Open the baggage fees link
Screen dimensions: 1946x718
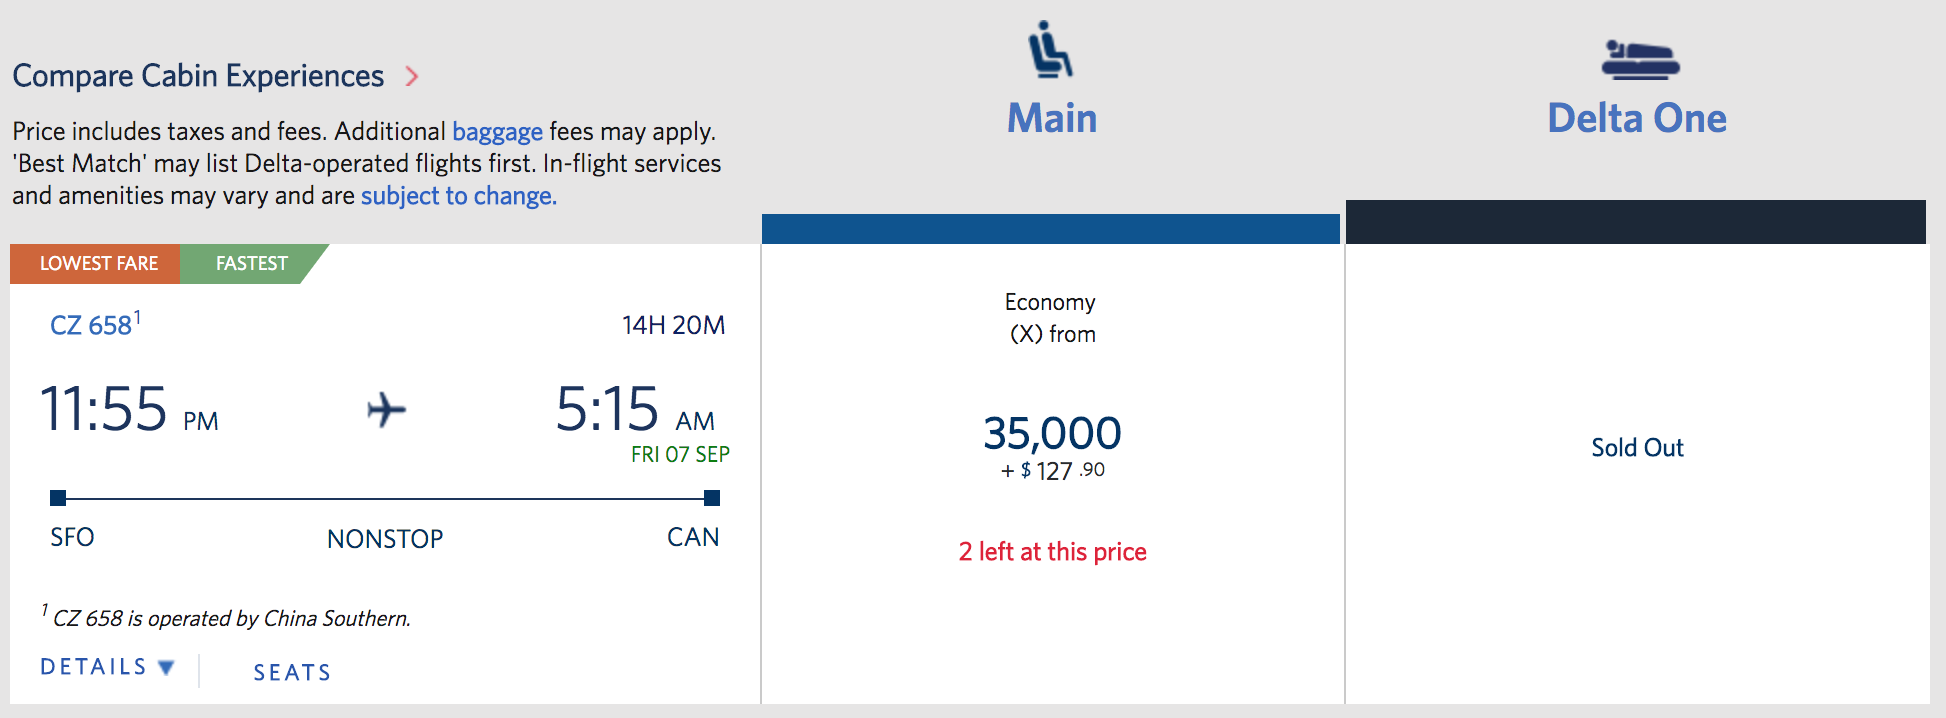coord(497,132)
